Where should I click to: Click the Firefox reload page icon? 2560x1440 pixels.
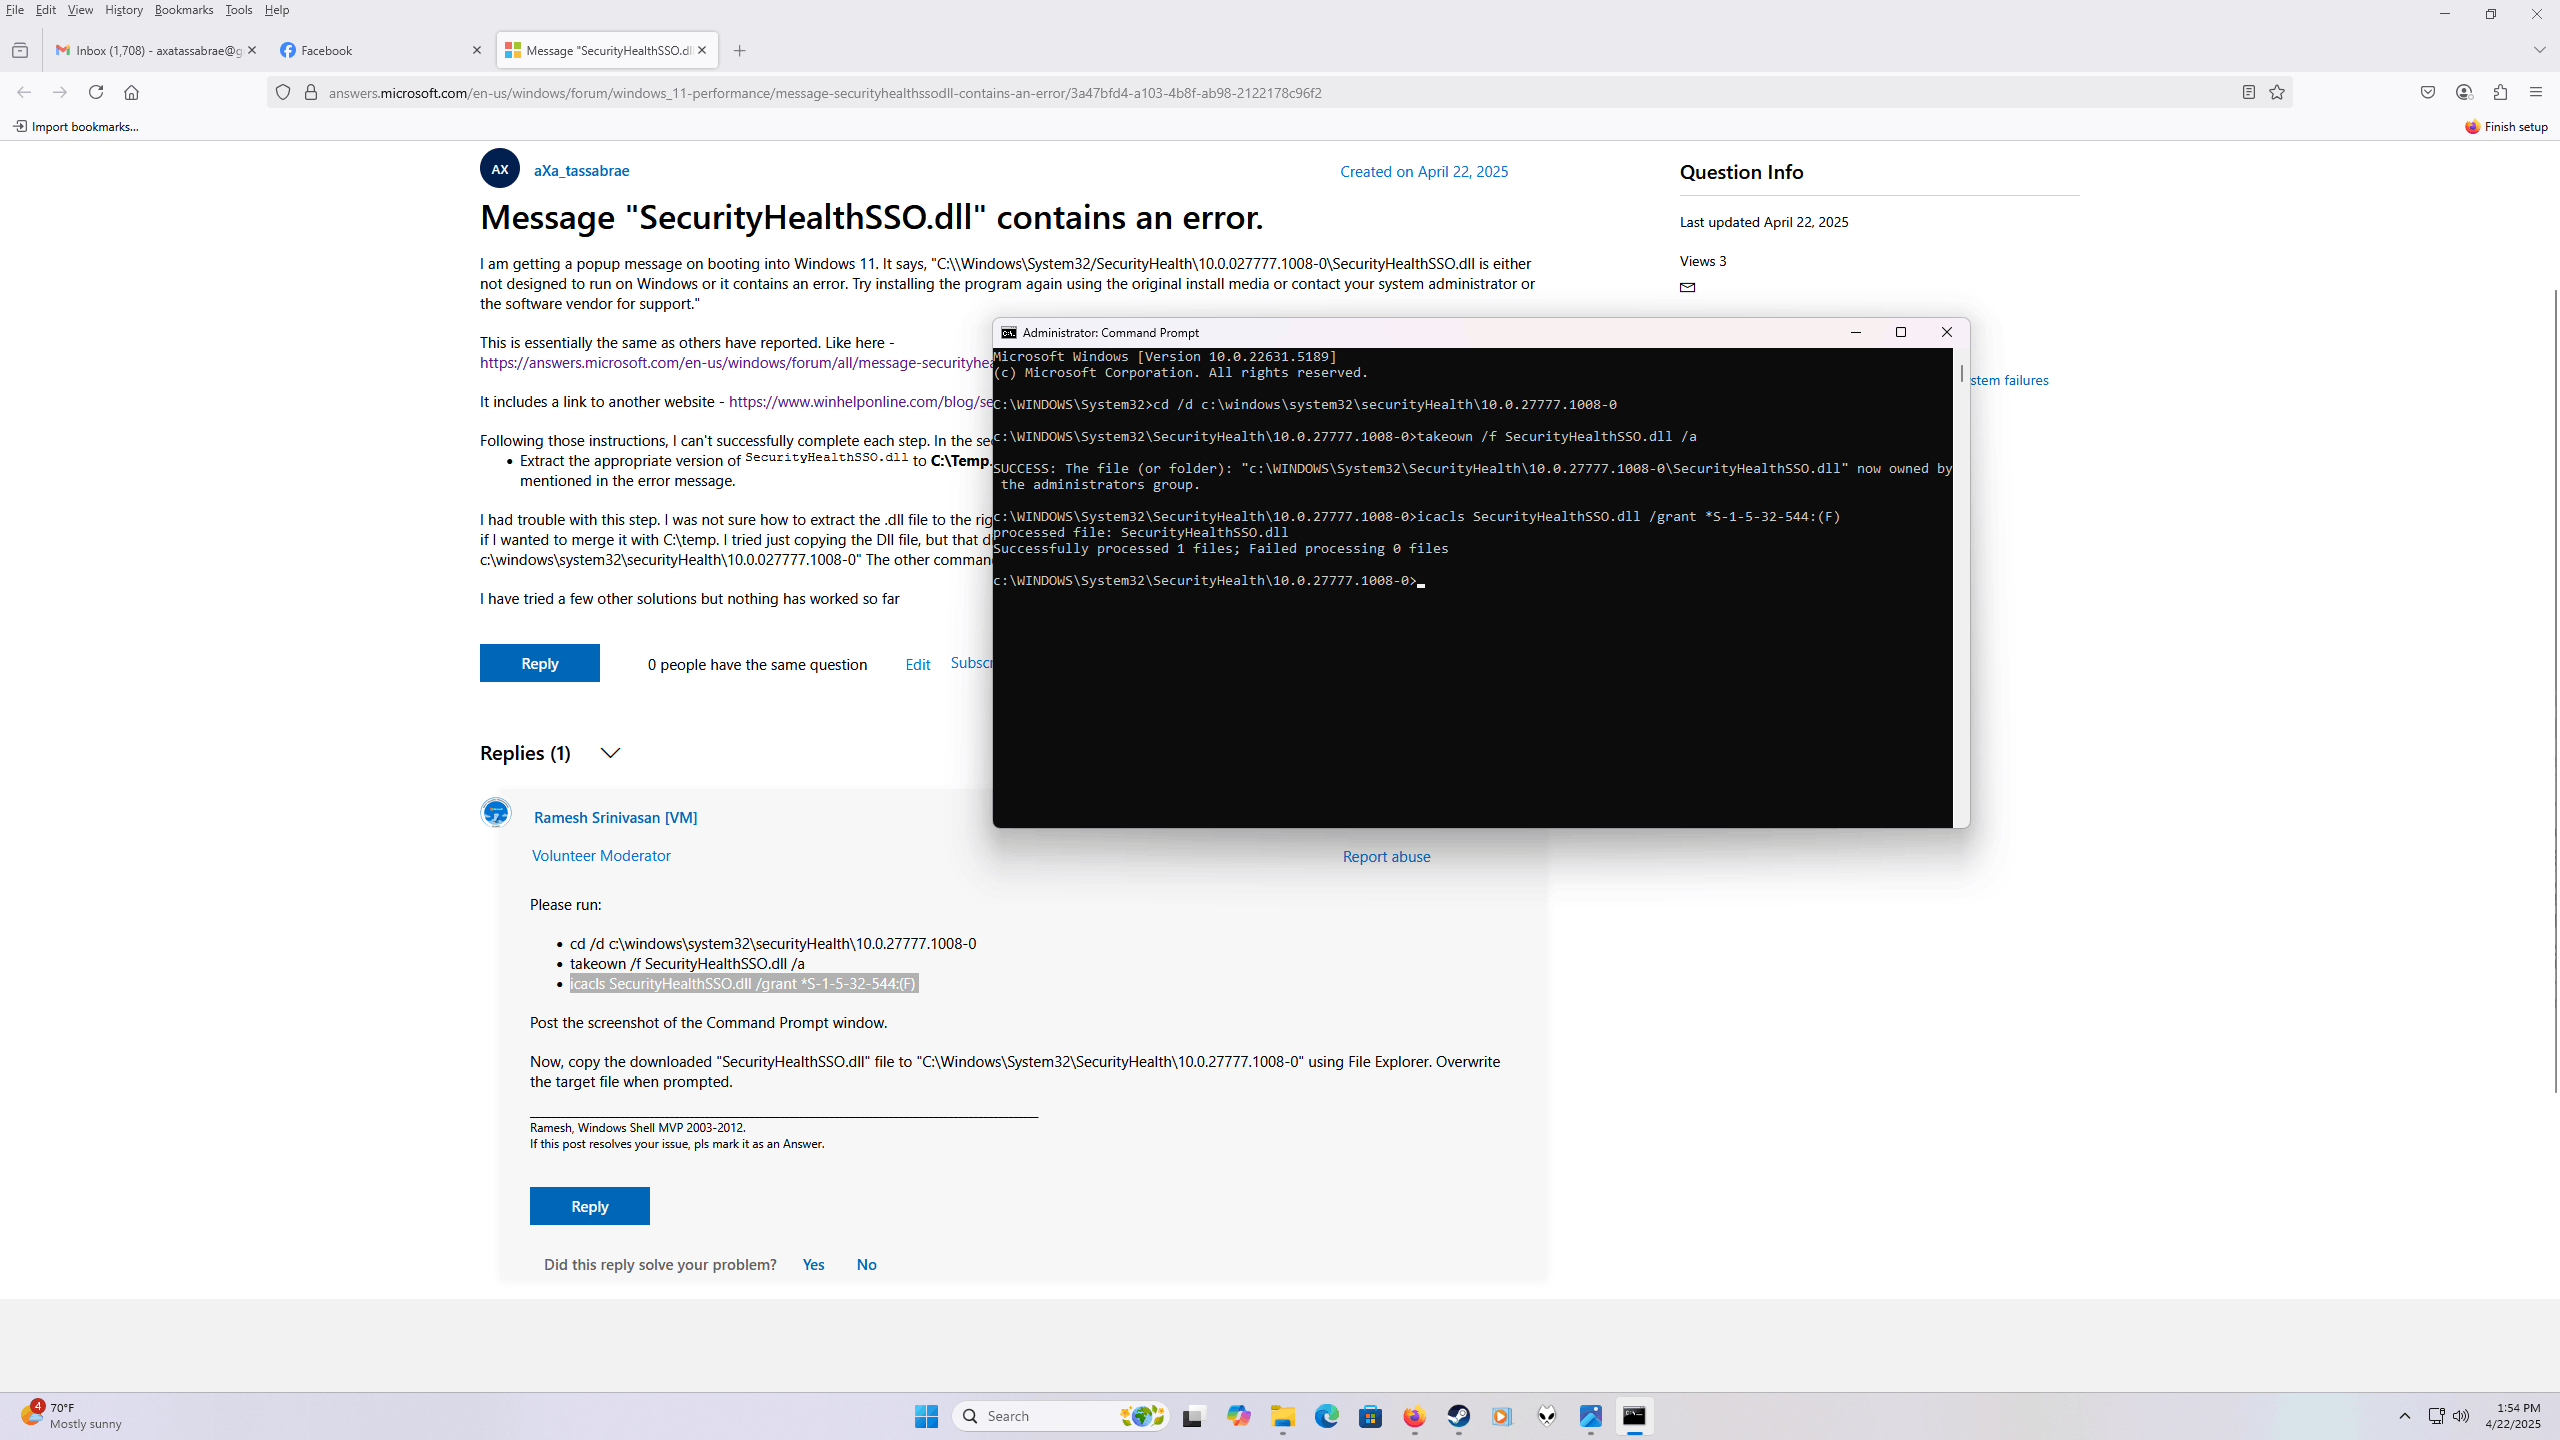(96, 92)
